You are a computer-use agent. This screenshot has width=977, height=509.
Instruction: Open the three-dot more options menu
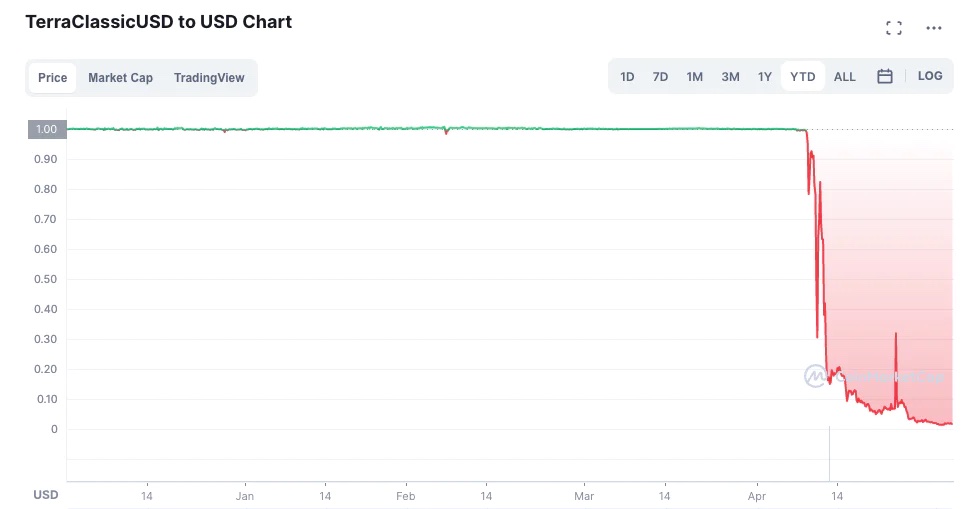click(x=934, y=28)
